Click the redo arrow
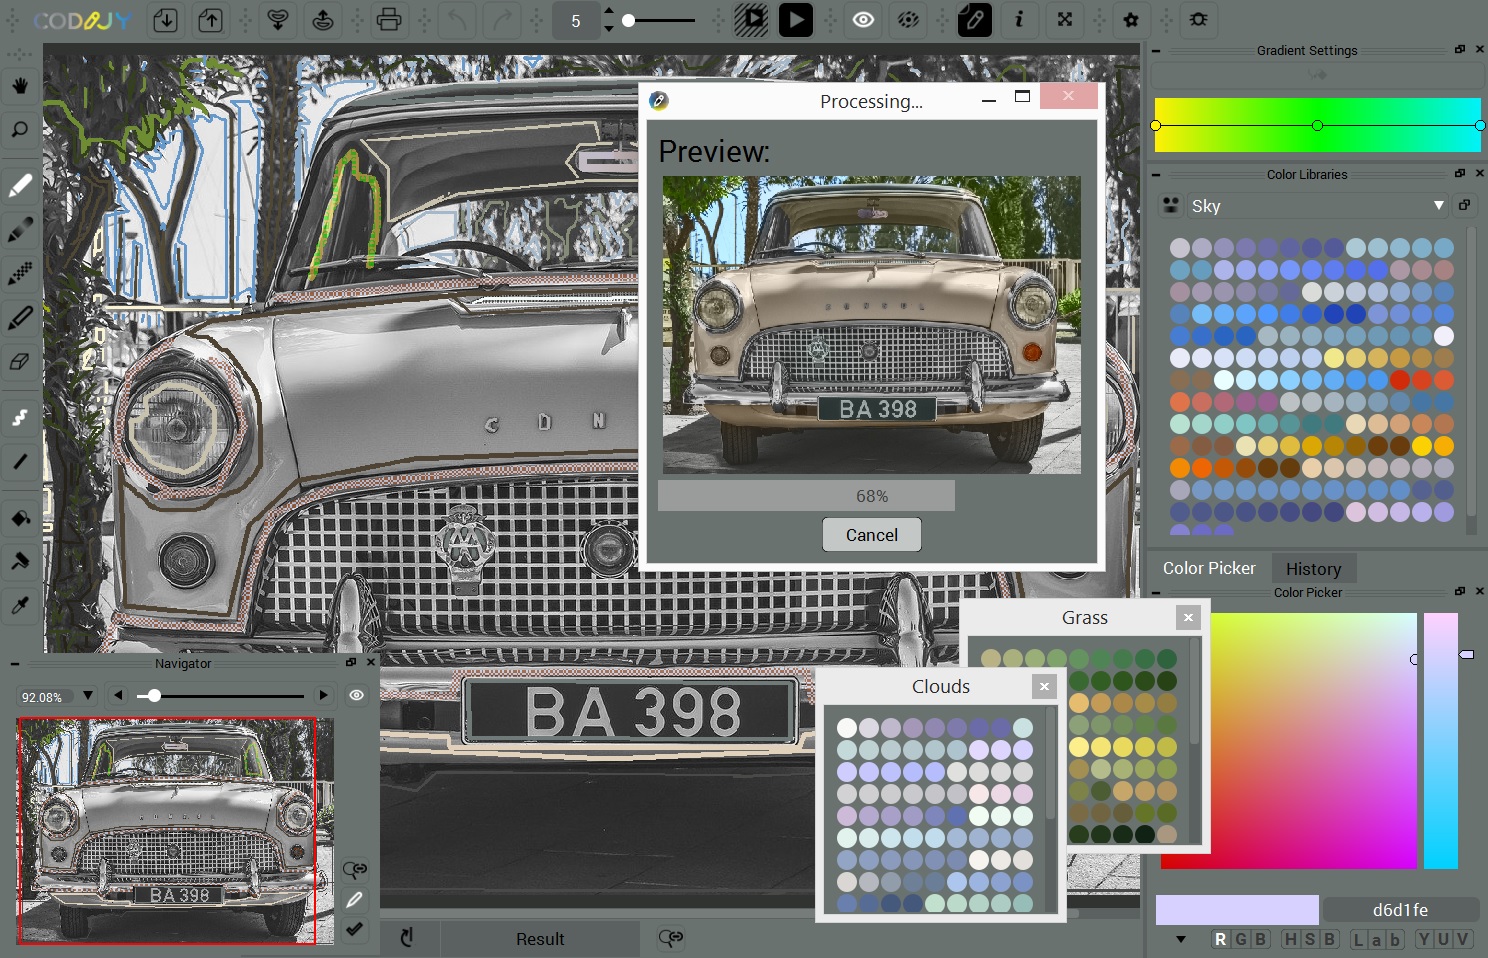 click(x=502, y=20)
